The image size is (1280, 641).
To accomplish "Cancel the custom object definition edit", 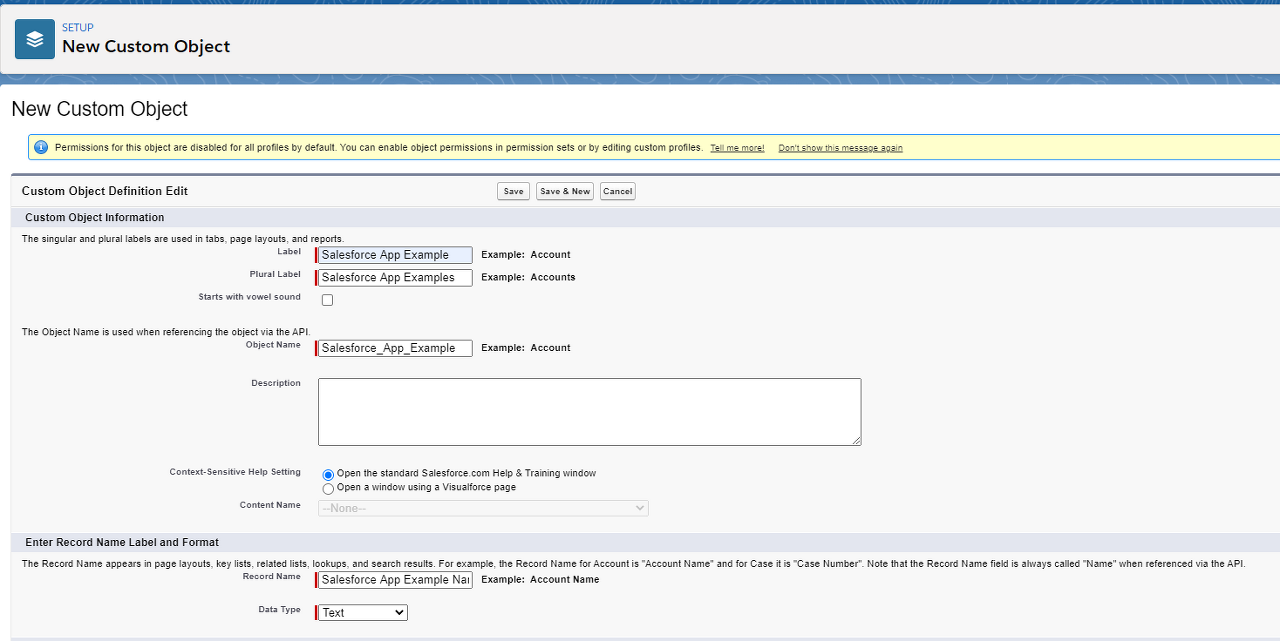I will click(x=618, y=191).
